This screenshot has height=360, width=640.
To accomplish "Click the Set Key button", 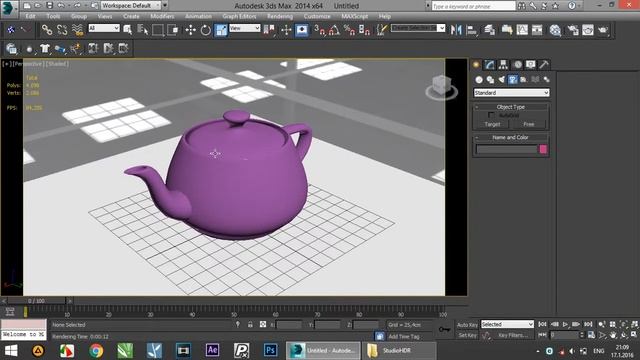I will (x=467, y=335).
